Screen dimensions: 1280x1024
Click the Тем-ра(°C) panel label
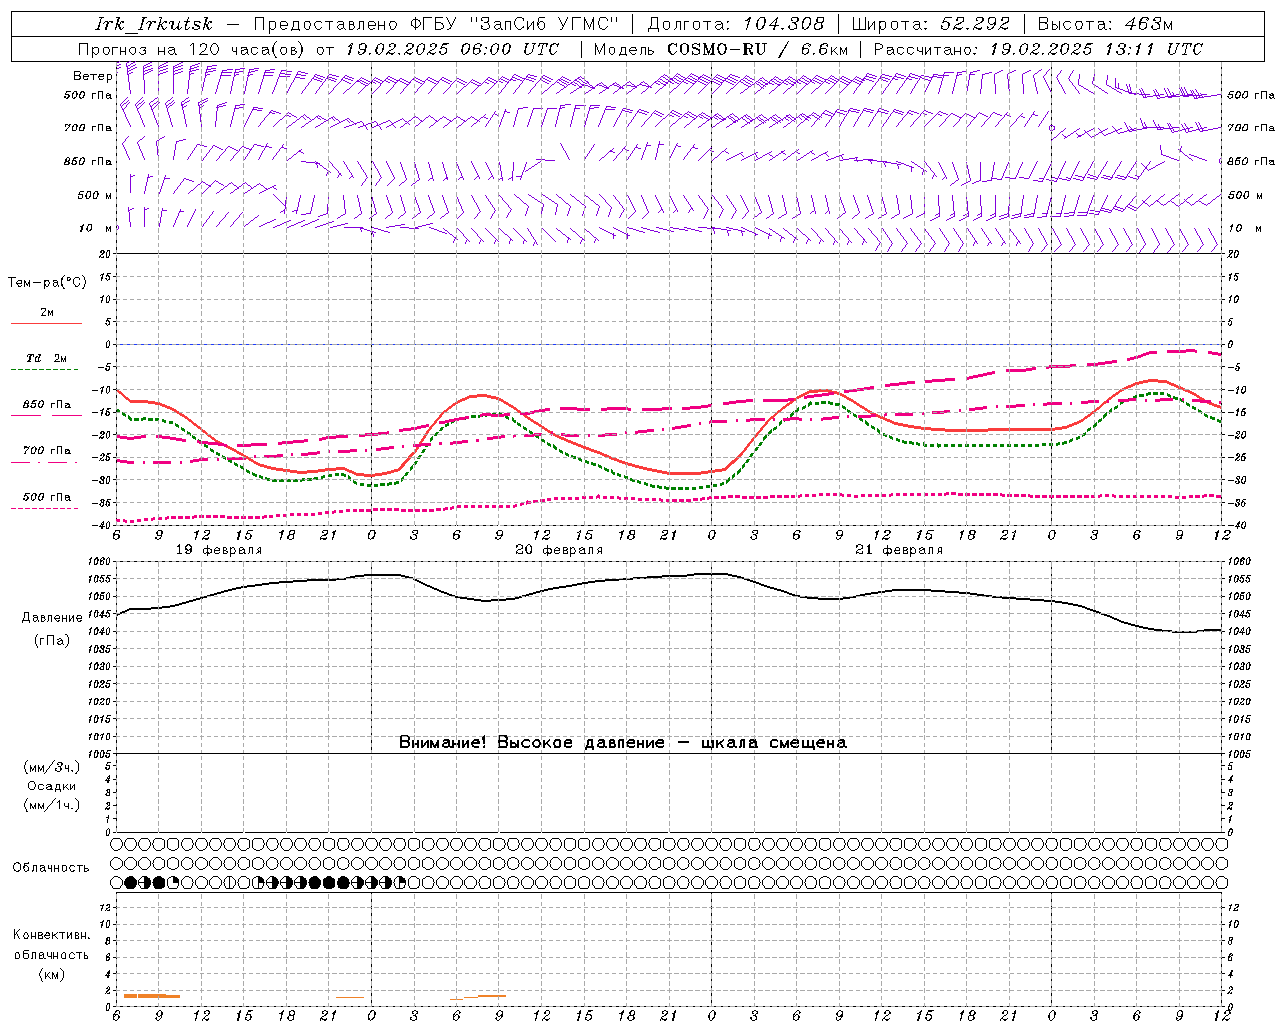[x=47, y=283]
